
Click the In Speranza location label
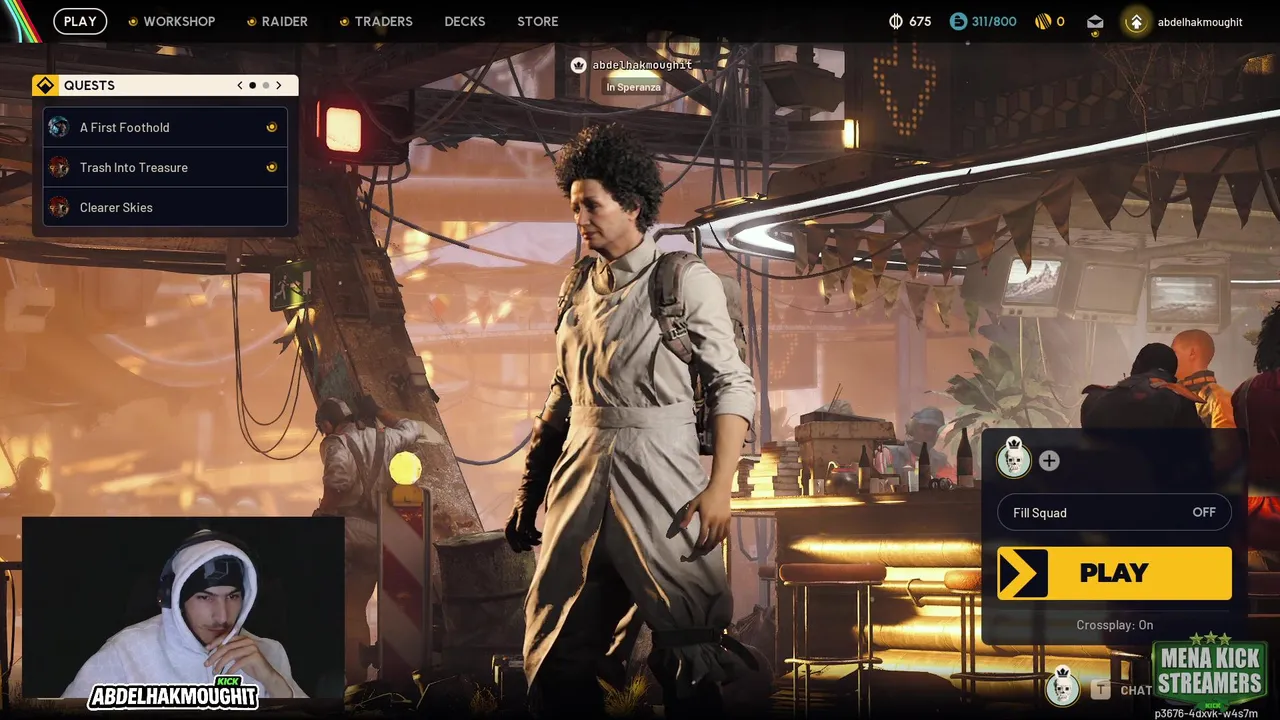tap(634, 87)
